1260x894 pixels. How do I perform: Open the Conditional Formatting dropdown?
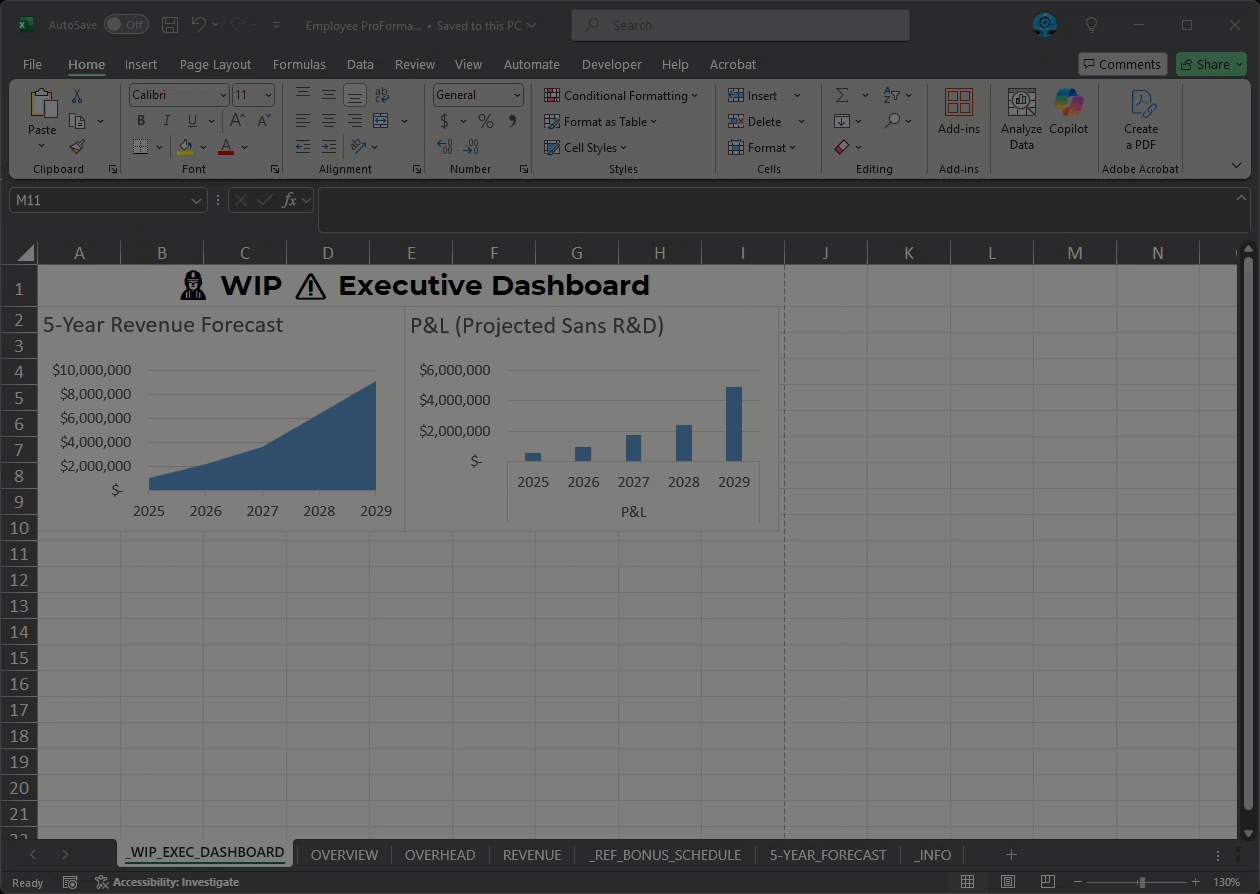[621, 95]
